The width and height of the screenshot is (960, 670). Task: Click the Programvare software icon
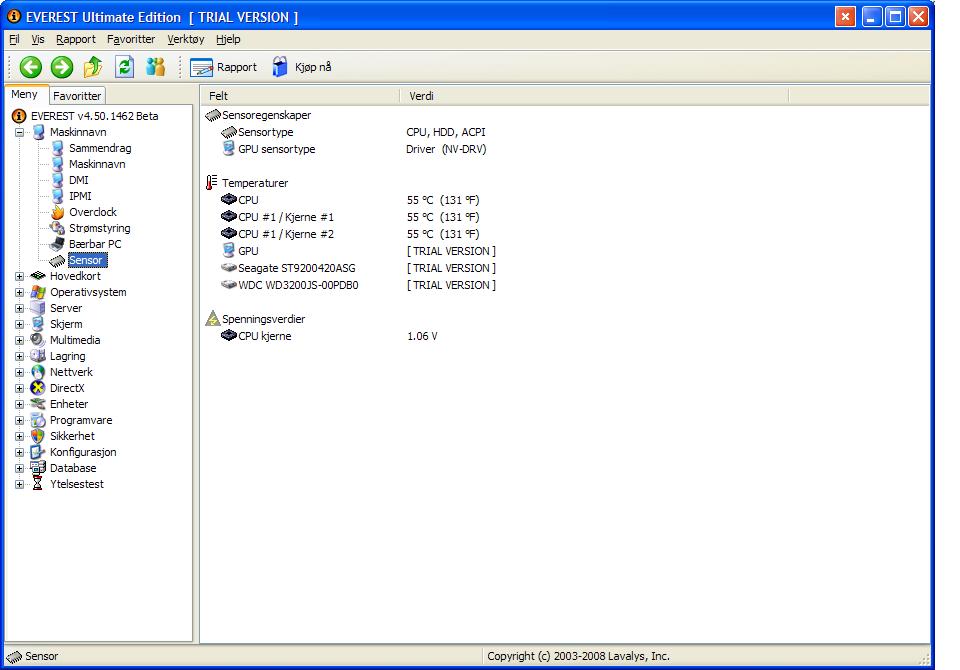38,420
